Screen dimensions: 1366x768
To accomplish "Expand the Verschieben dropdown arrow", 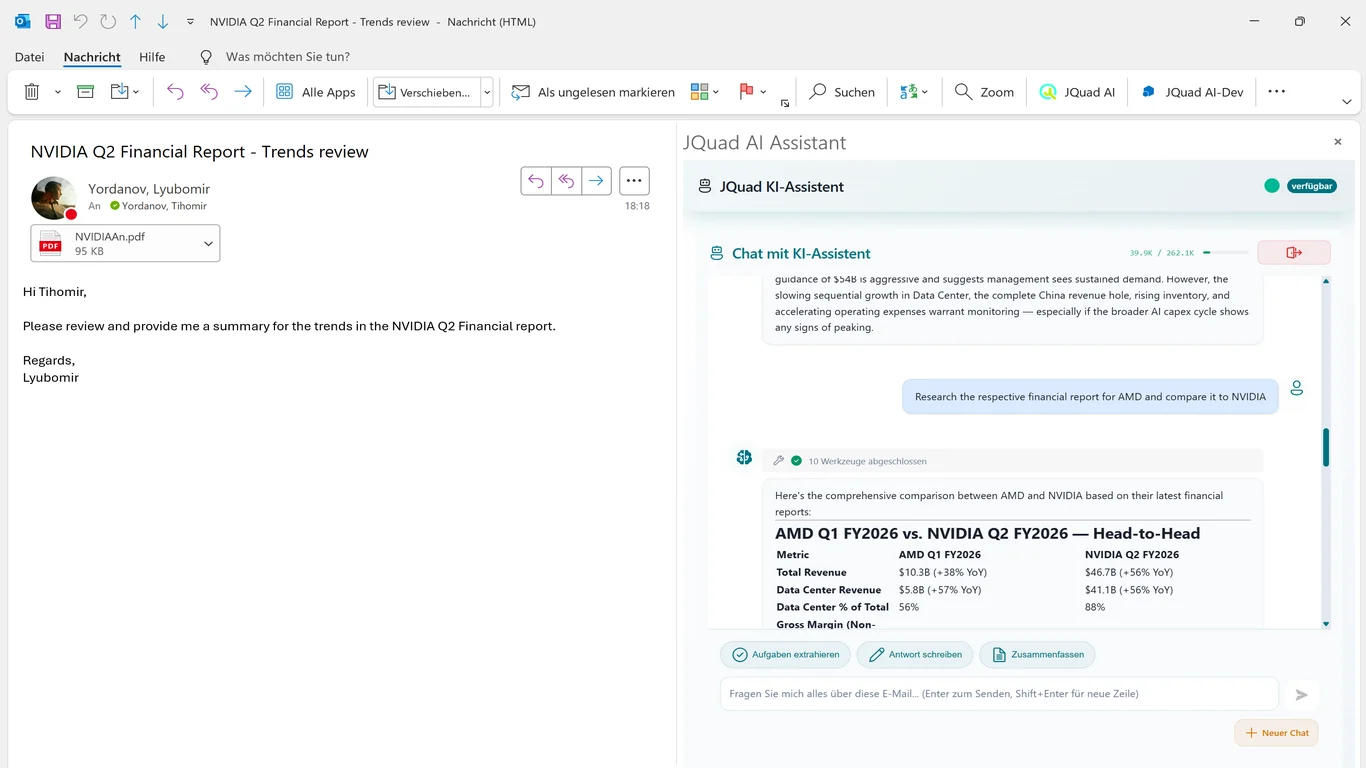I will (x=487, y=92).
